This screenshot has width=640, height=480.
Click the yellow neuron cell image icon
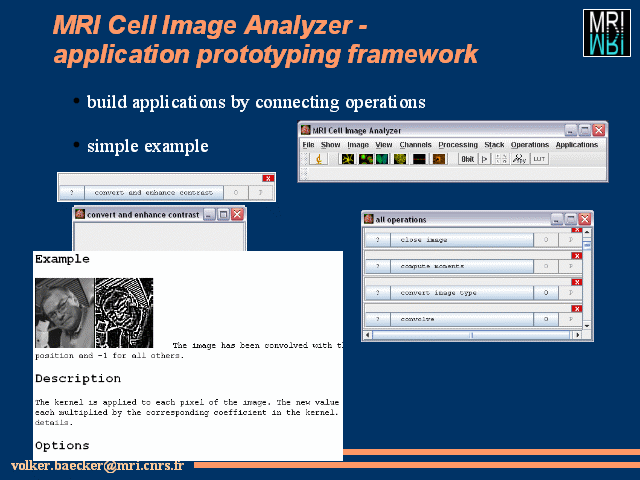point(348,159)
